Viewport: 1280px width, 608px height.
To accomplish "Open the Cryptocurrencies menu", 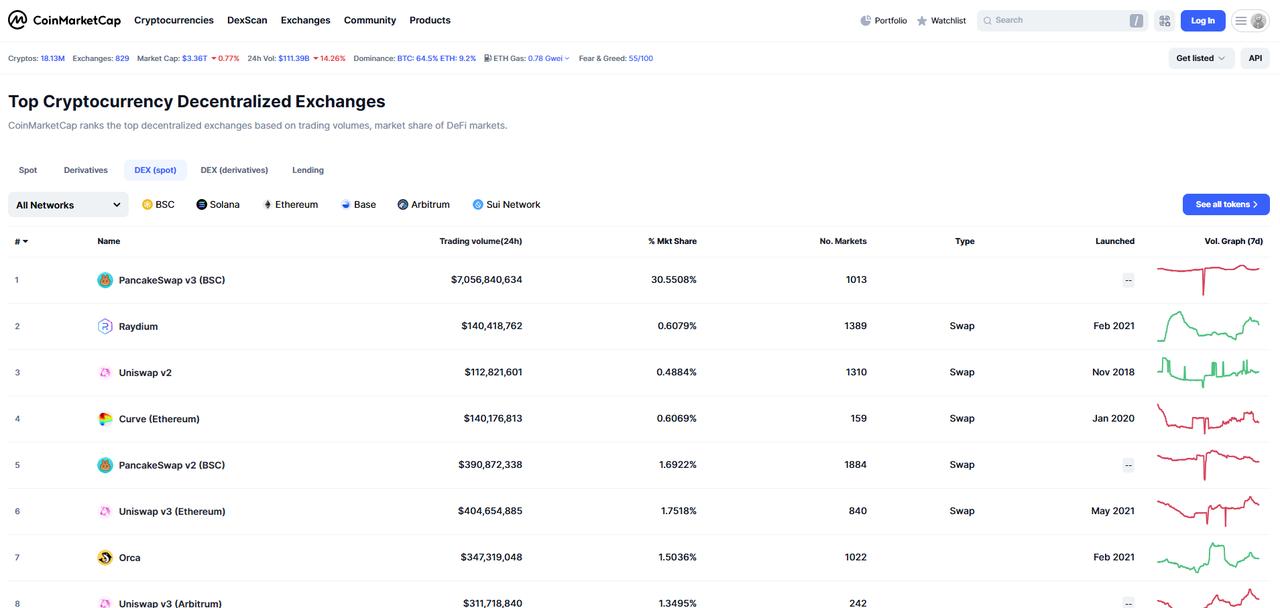I will click(174, 20).
